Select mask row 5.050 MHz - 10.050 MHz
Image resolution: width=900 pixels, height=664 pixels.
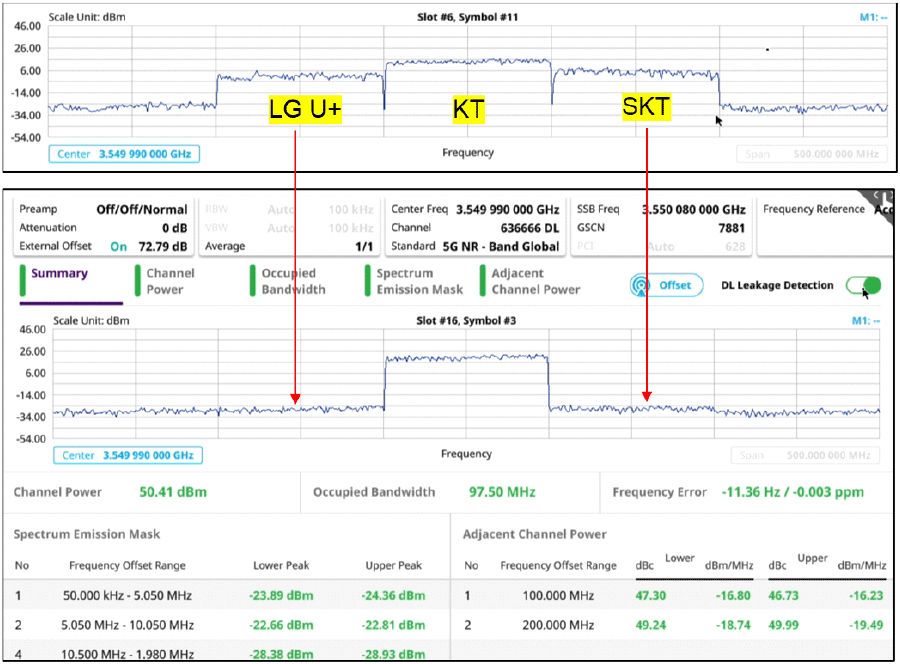[226, 624]
